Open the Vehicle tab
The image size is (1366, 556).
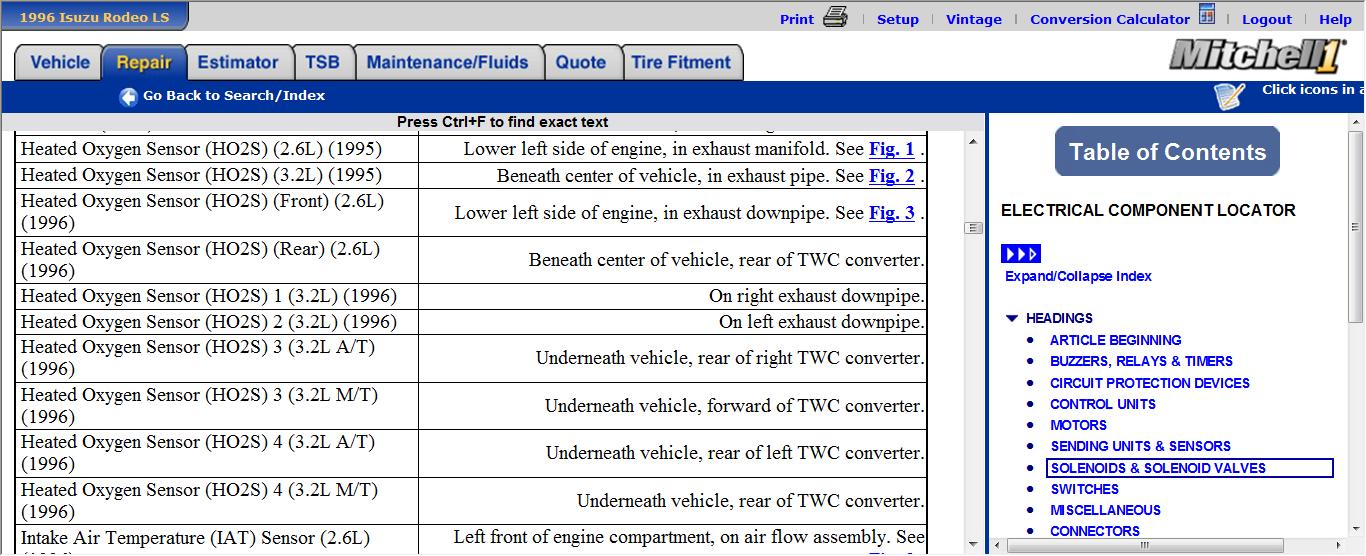coord(60,62)
